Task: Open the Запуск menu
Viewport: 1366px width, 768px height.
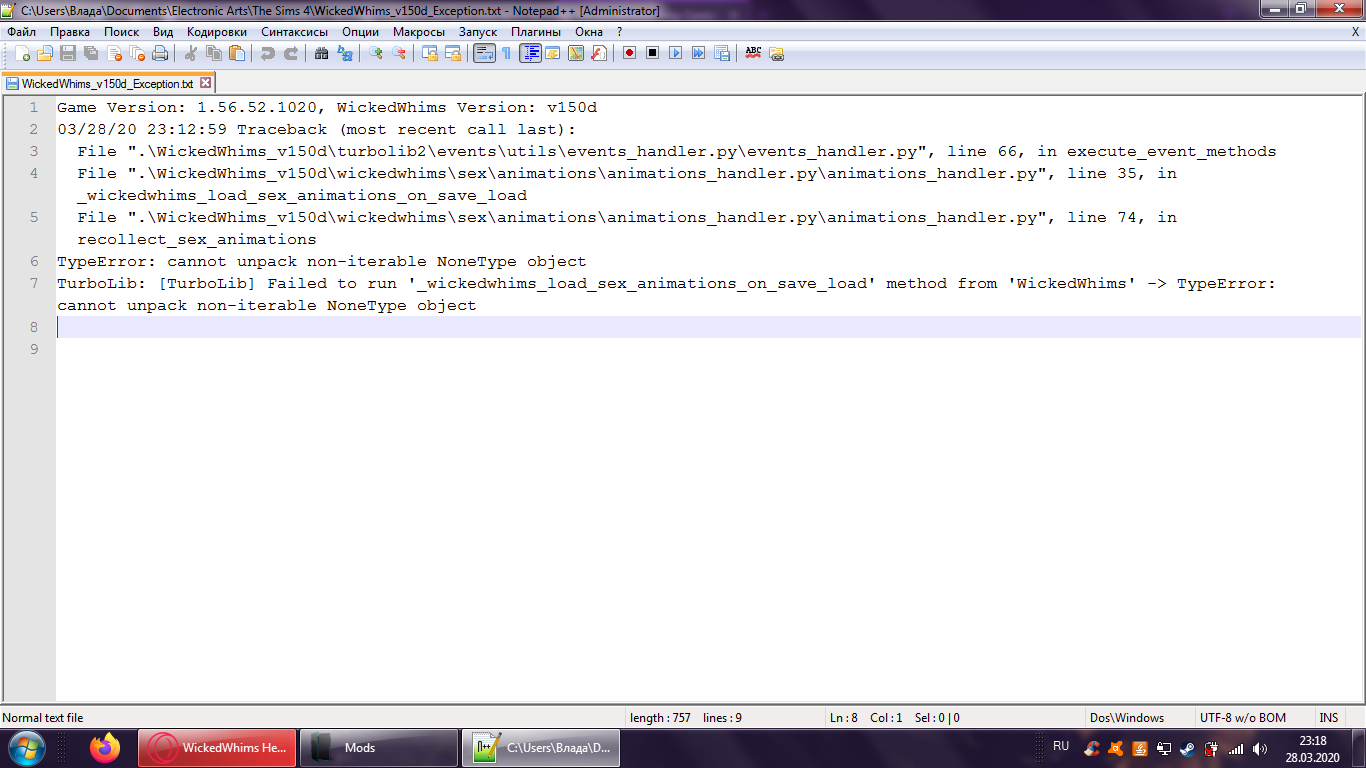Action: 478,32
